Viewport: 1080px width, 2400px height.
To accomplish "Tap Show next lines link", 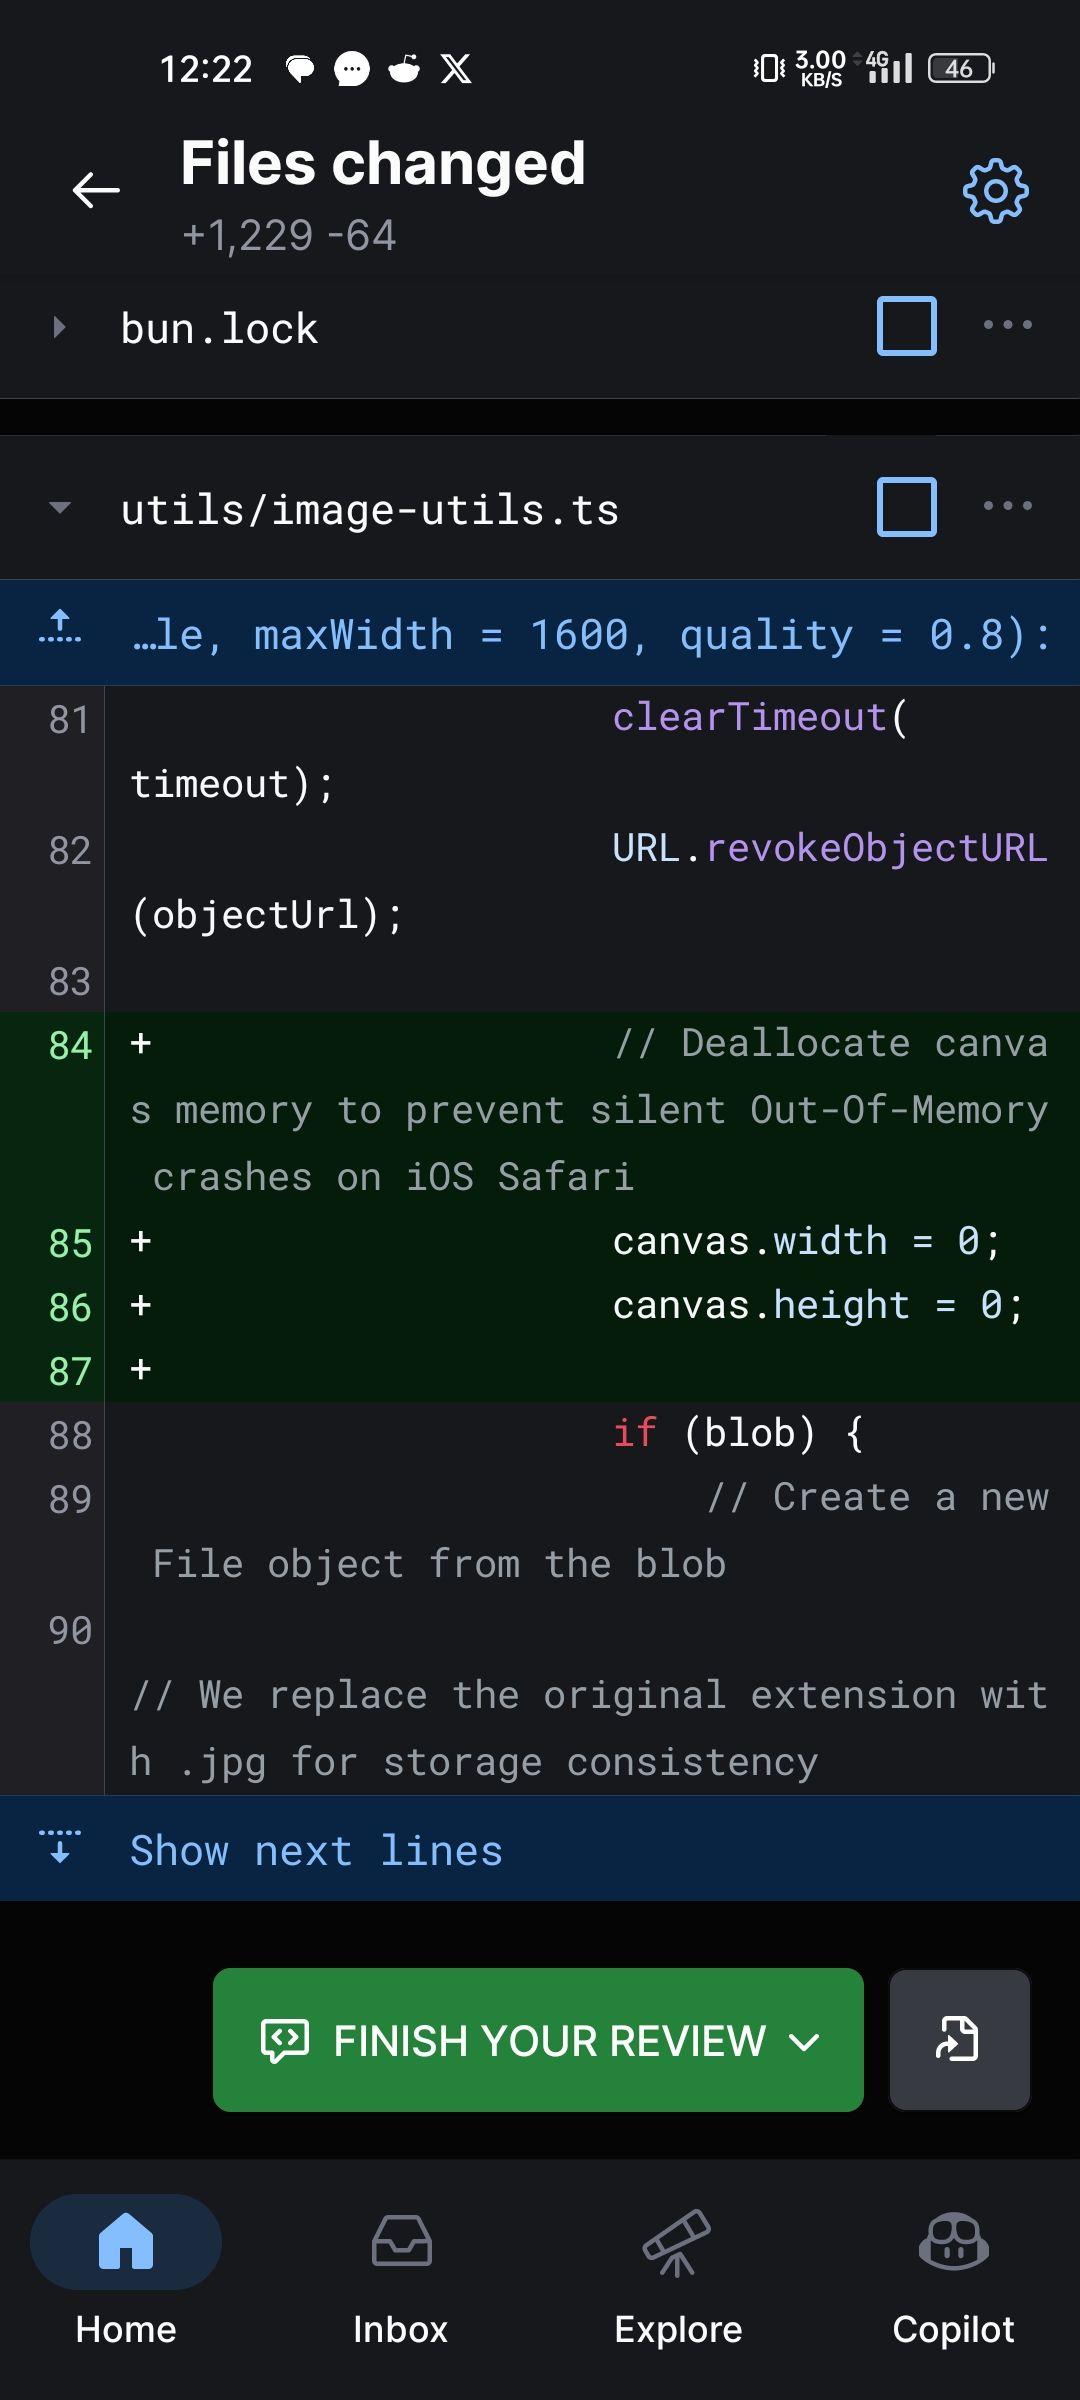I will [x=316, y=1851].
